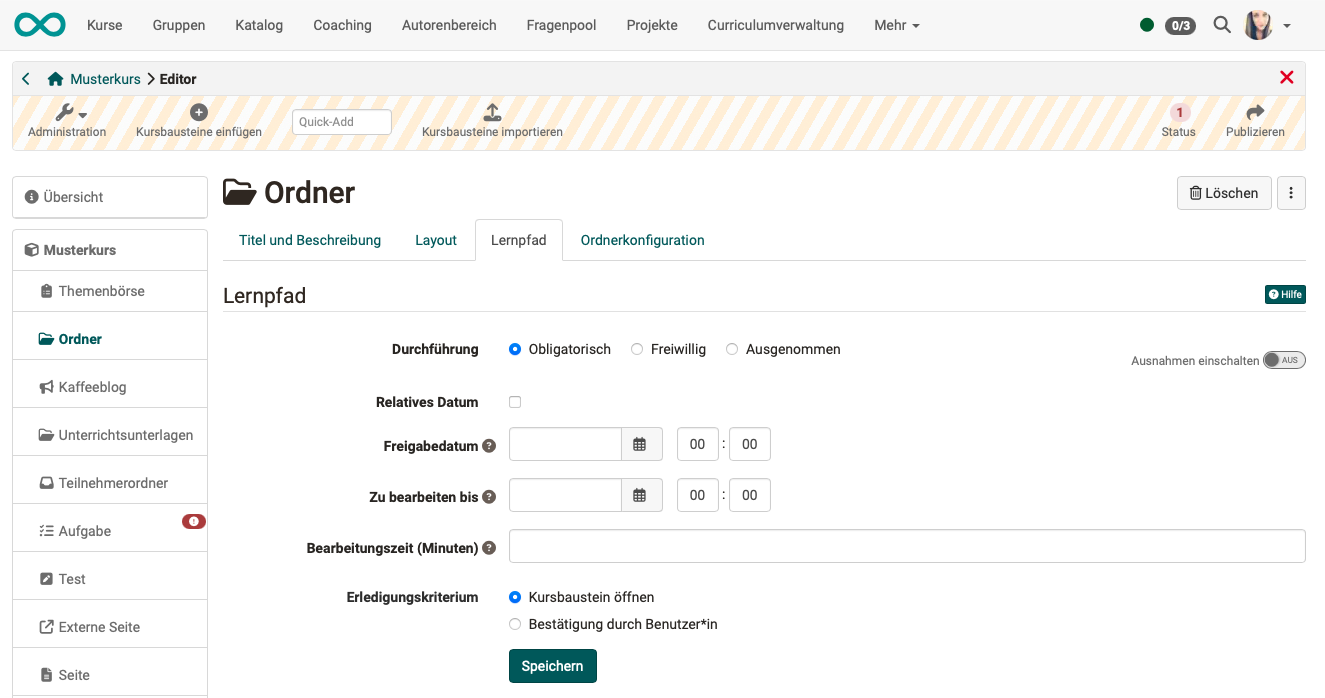This screenshot has width=1325, height=698.
Task: Click the Publizieren icon
Action: pyautogui.click(x=1254, y=112)
